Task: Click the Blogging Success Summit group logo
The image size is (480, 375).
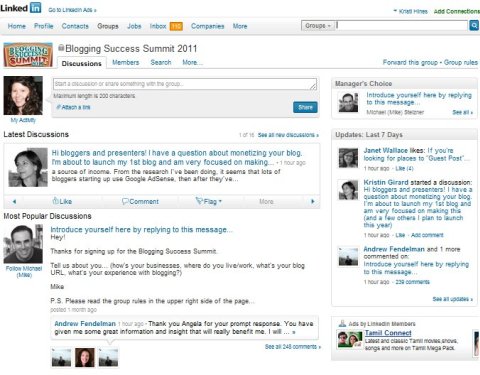Action: [x=28, y=55]
